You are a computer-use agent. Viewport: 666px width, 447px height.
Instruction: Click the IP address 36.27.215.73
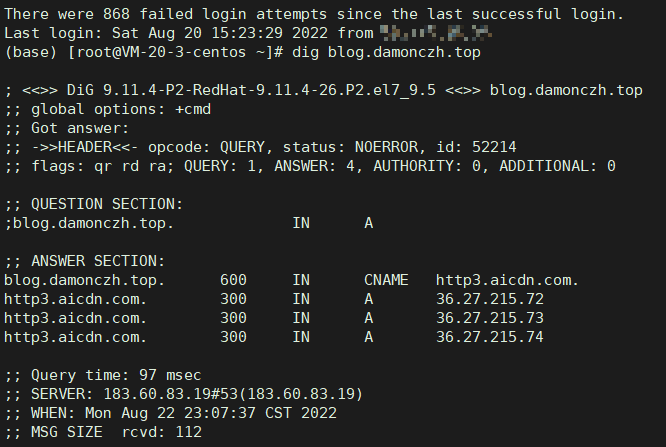tap(490, 318)
